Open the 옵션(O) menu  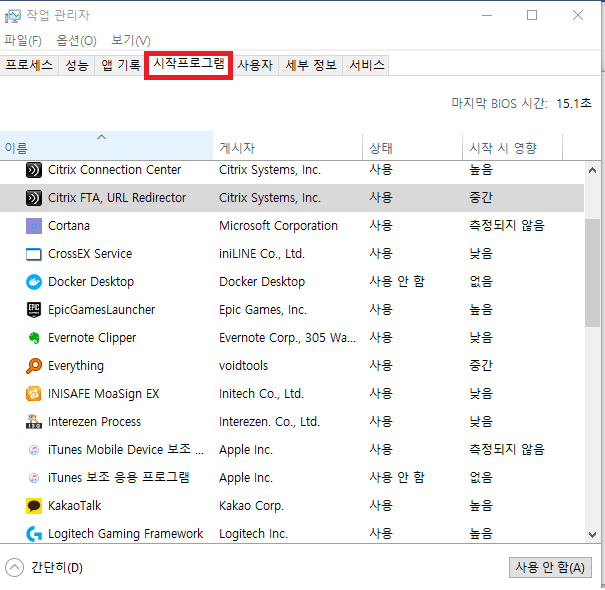(x=76, y=40)
